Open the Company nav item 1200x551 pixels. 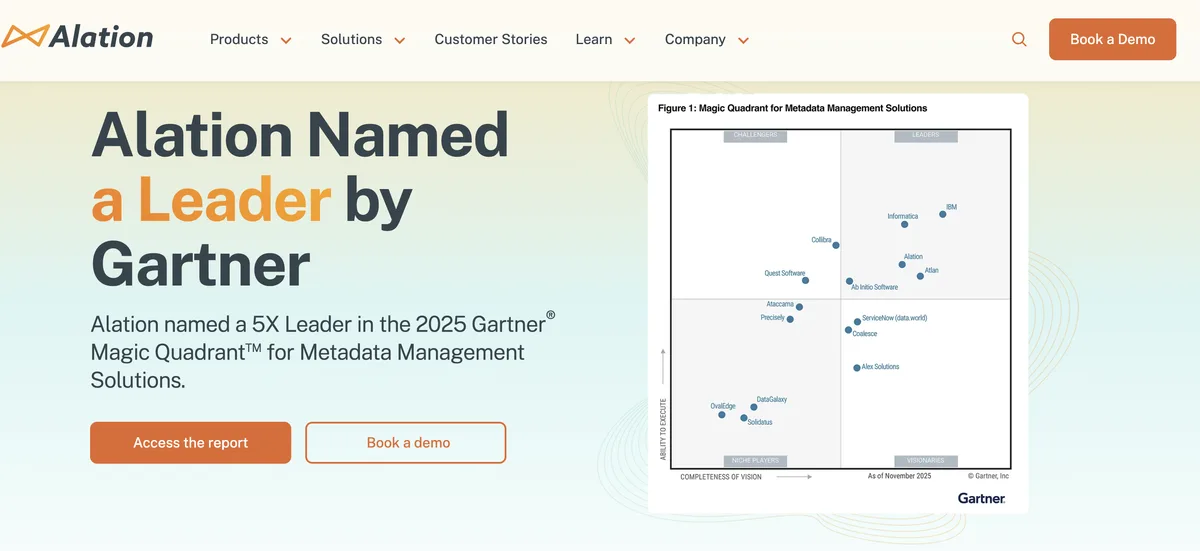pyautogui.click(x=695, y=40)
